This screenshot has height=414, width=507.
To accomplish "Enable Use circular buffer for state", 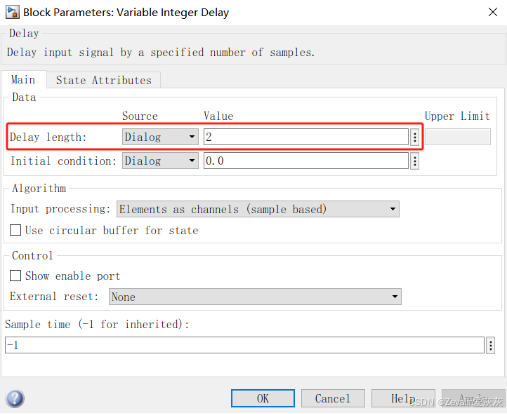I will pos(15,230).
